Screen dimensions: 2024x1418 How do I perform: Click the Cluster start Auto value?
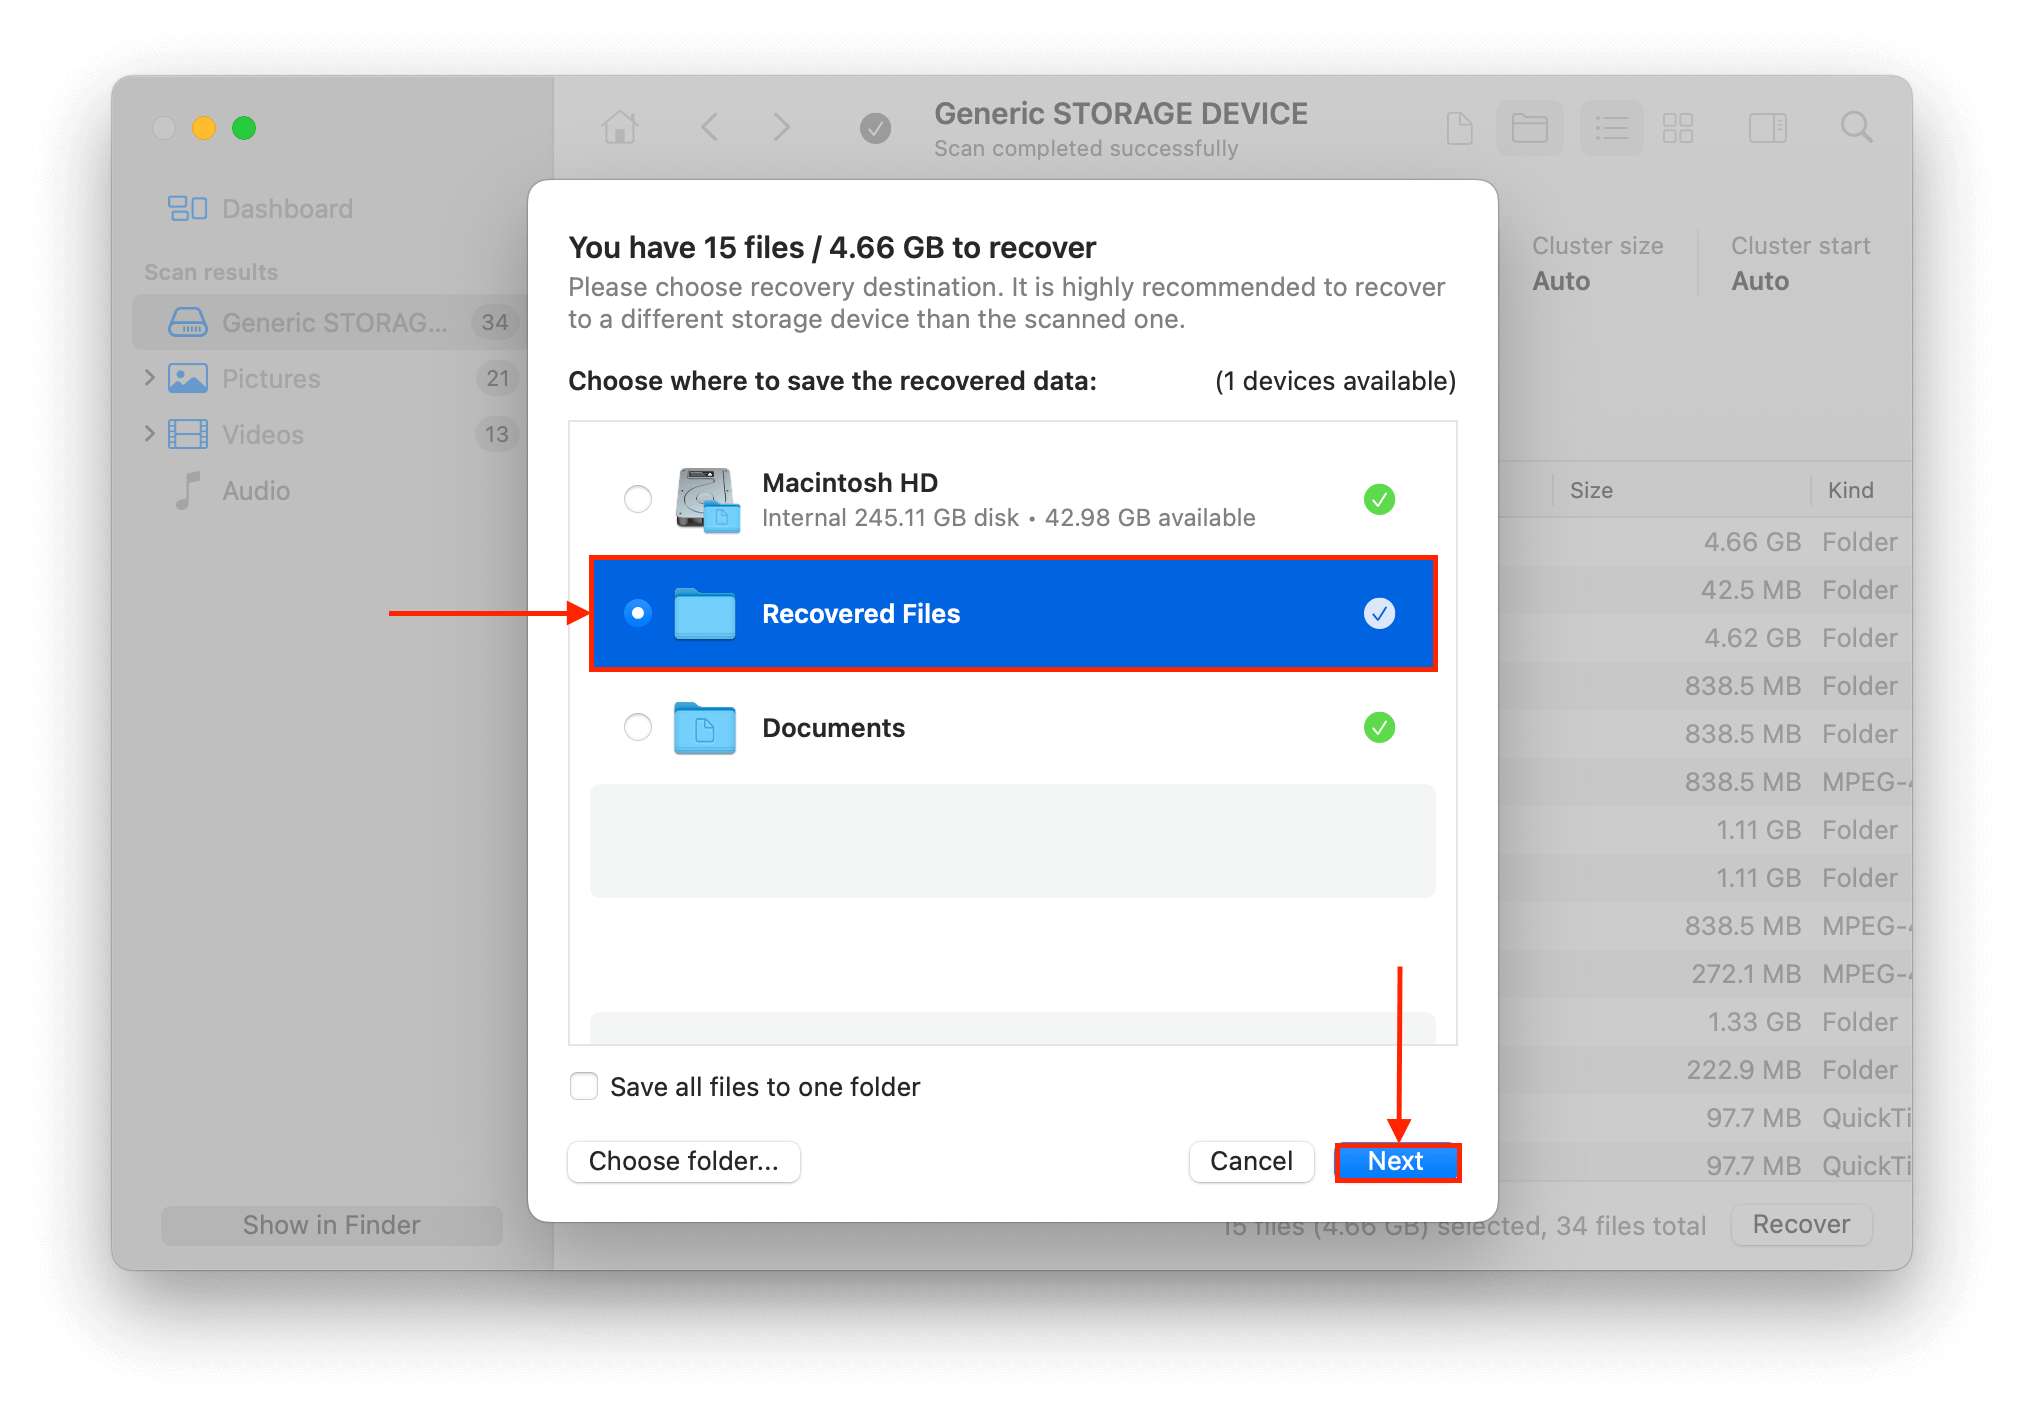point(1760,281)
